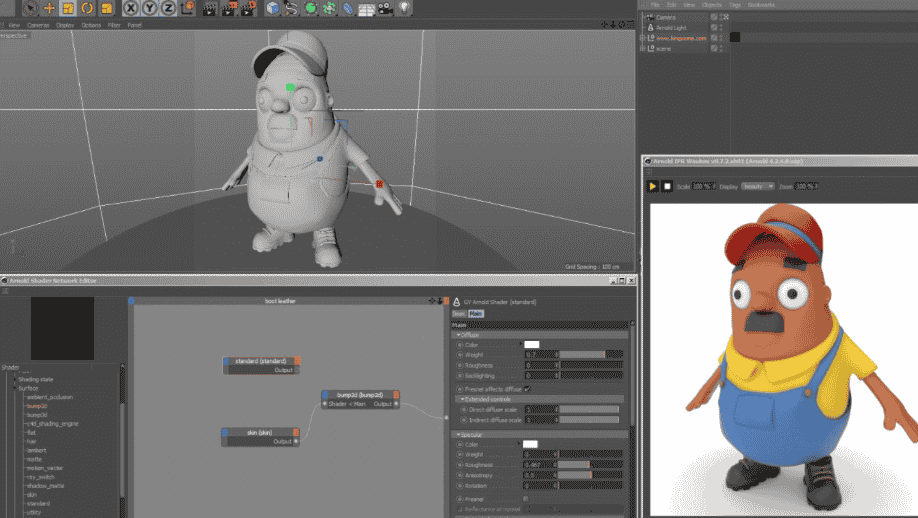
Task: Adjust the Diffuse Weight slider
Action: tap(591, 355)
